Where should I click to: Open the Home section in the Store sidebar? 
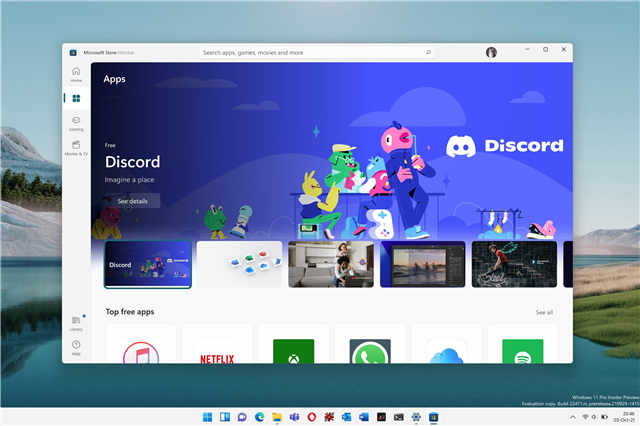(x=76, y=74)
